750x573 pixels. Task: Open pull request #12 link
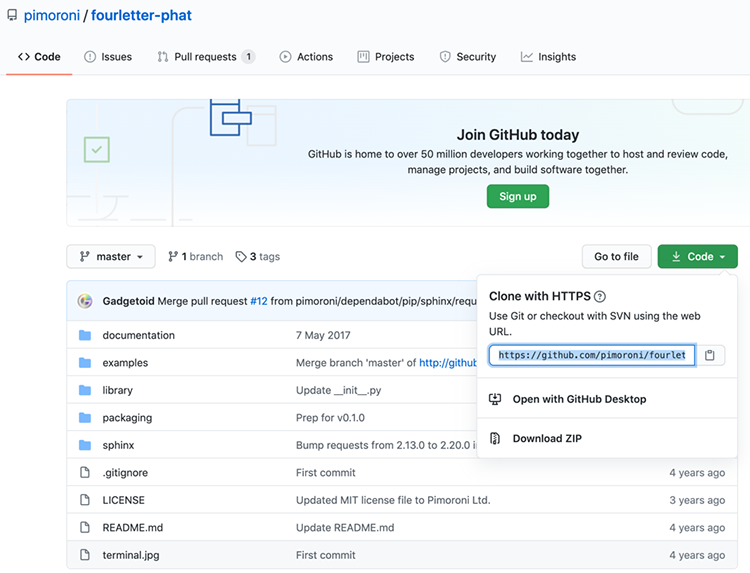pyautogui.click(x=259, y=301)
